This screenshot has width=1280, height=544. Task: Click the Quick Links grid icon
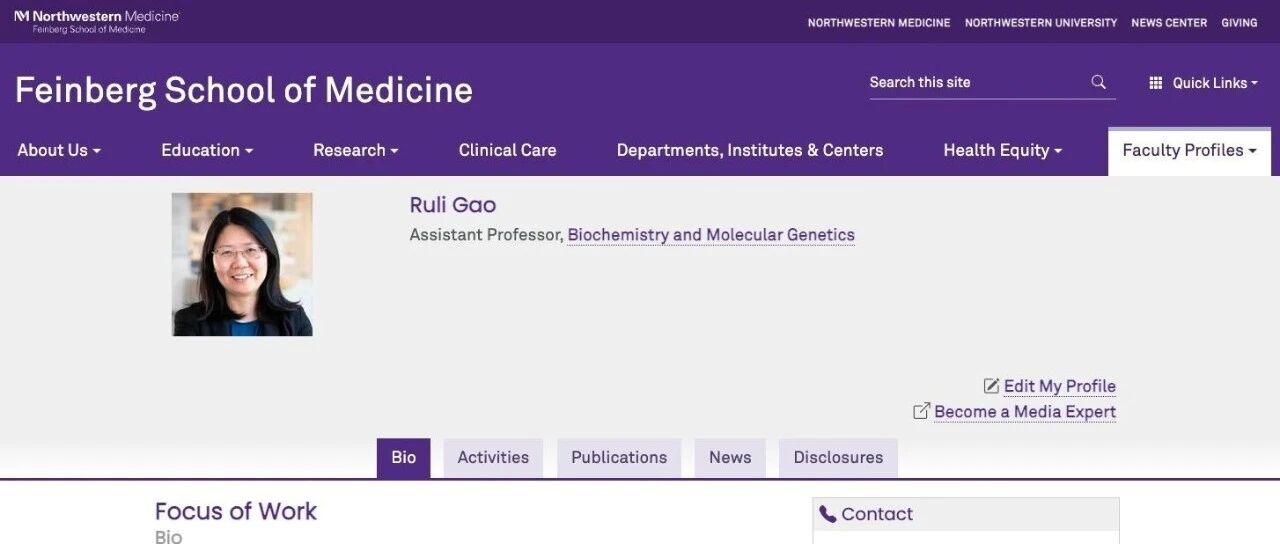click(1156, 83)
